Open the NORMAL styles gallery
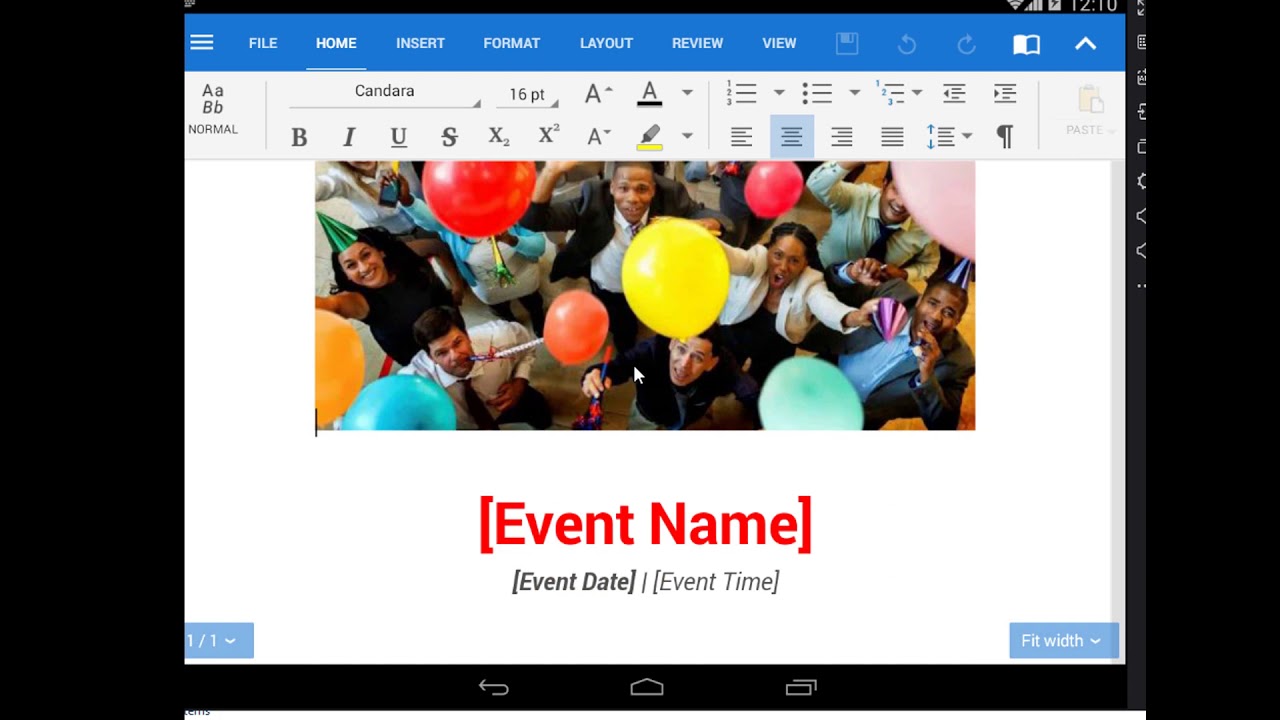 coord(213,109)
